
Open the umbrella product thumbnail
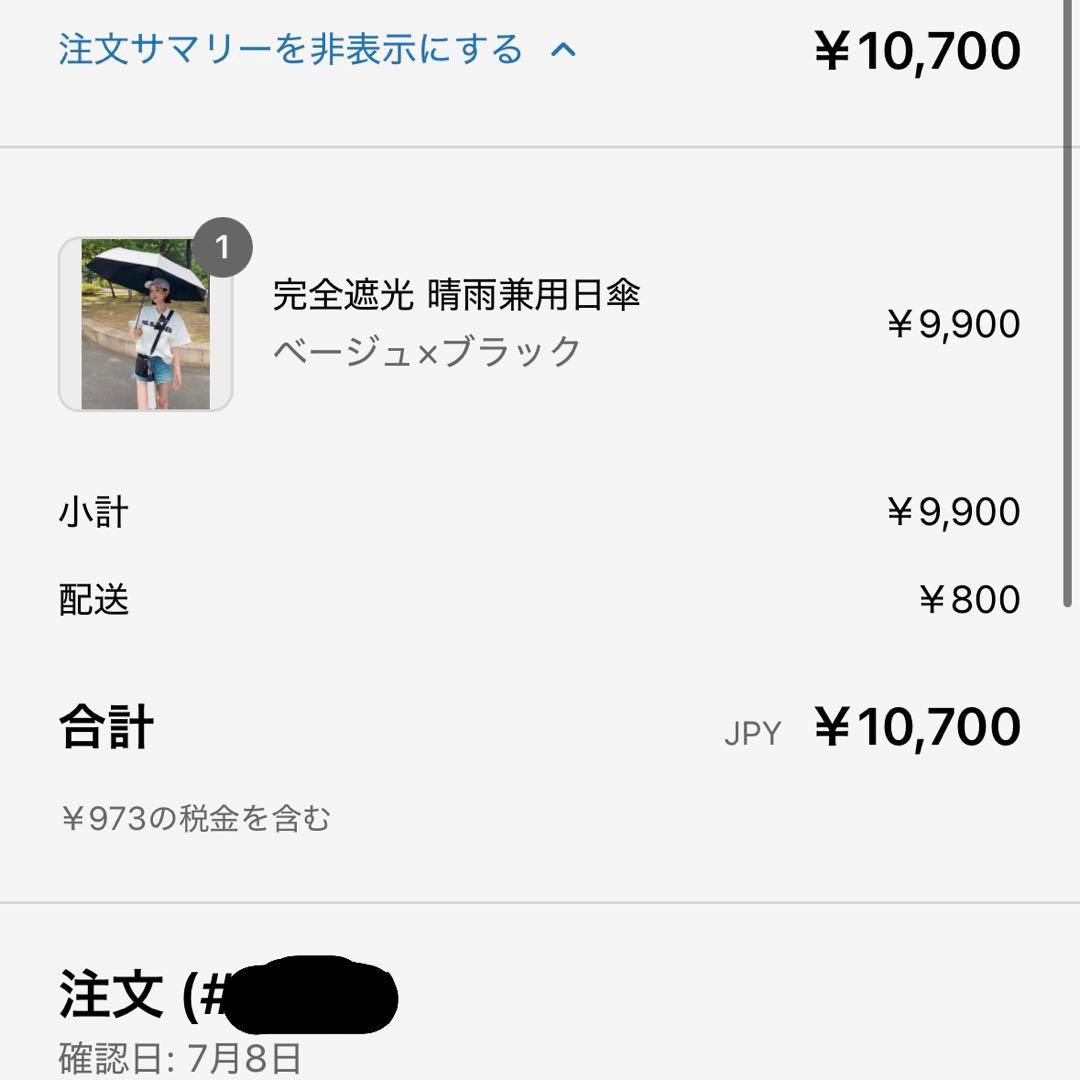[146, 325]
